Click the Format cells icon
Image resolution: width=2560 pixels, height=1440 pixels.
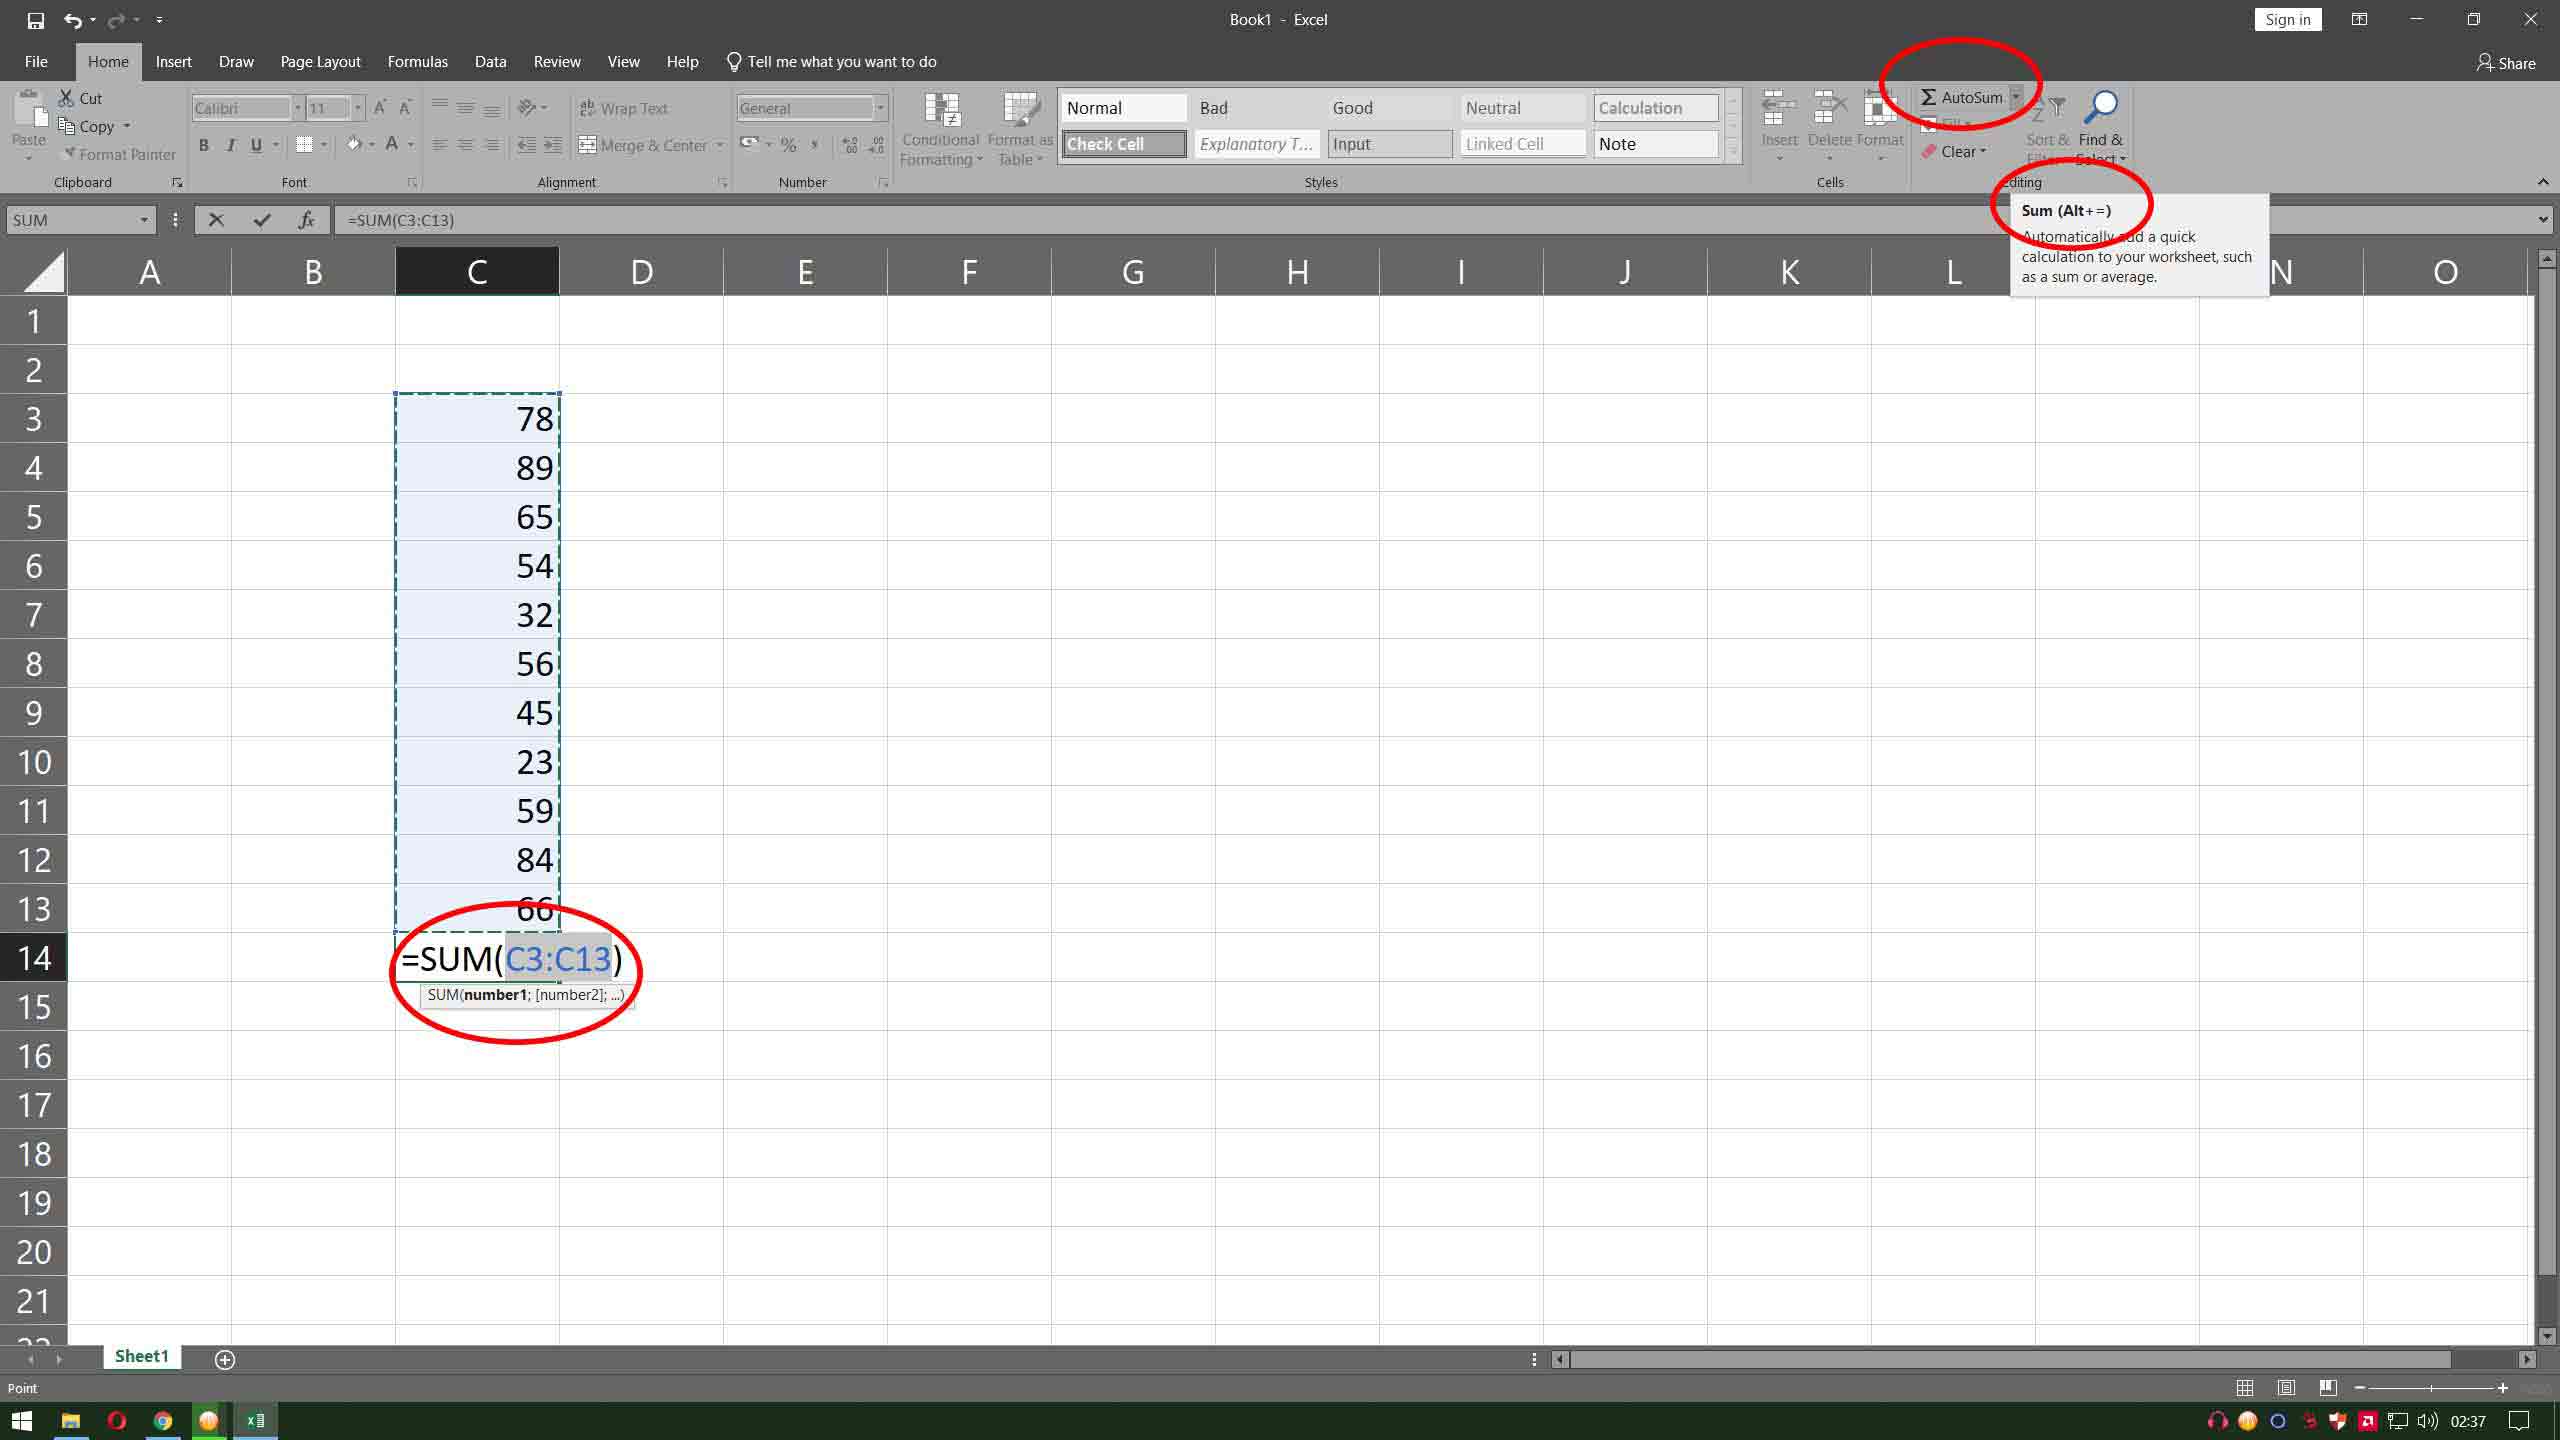point(1880,110)
